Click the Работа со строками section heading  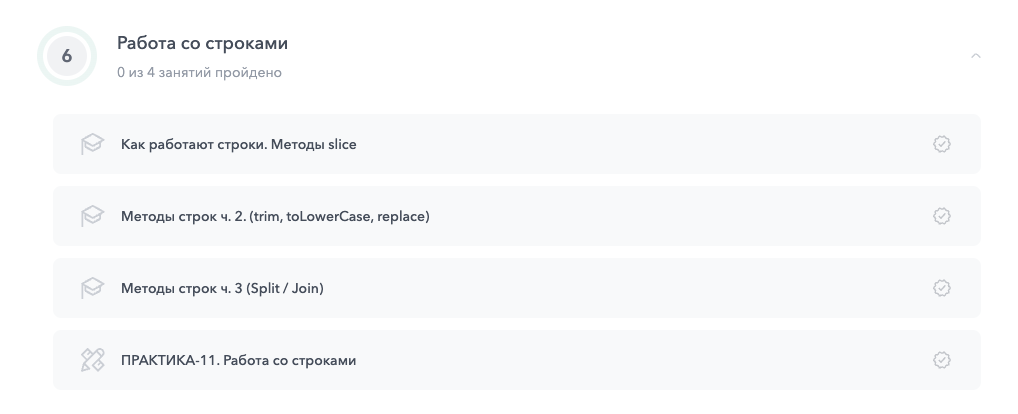point(203,44)
